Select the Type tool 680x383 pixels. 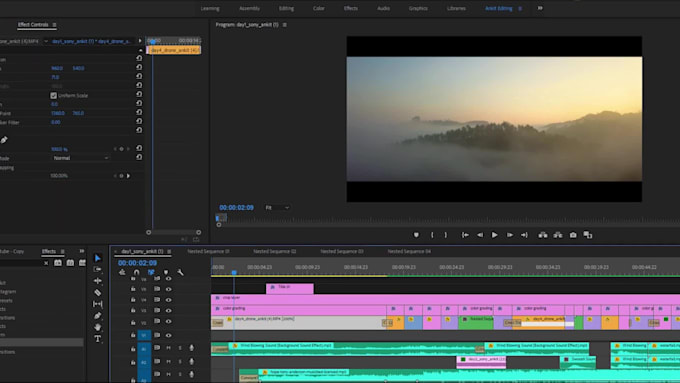98,339
